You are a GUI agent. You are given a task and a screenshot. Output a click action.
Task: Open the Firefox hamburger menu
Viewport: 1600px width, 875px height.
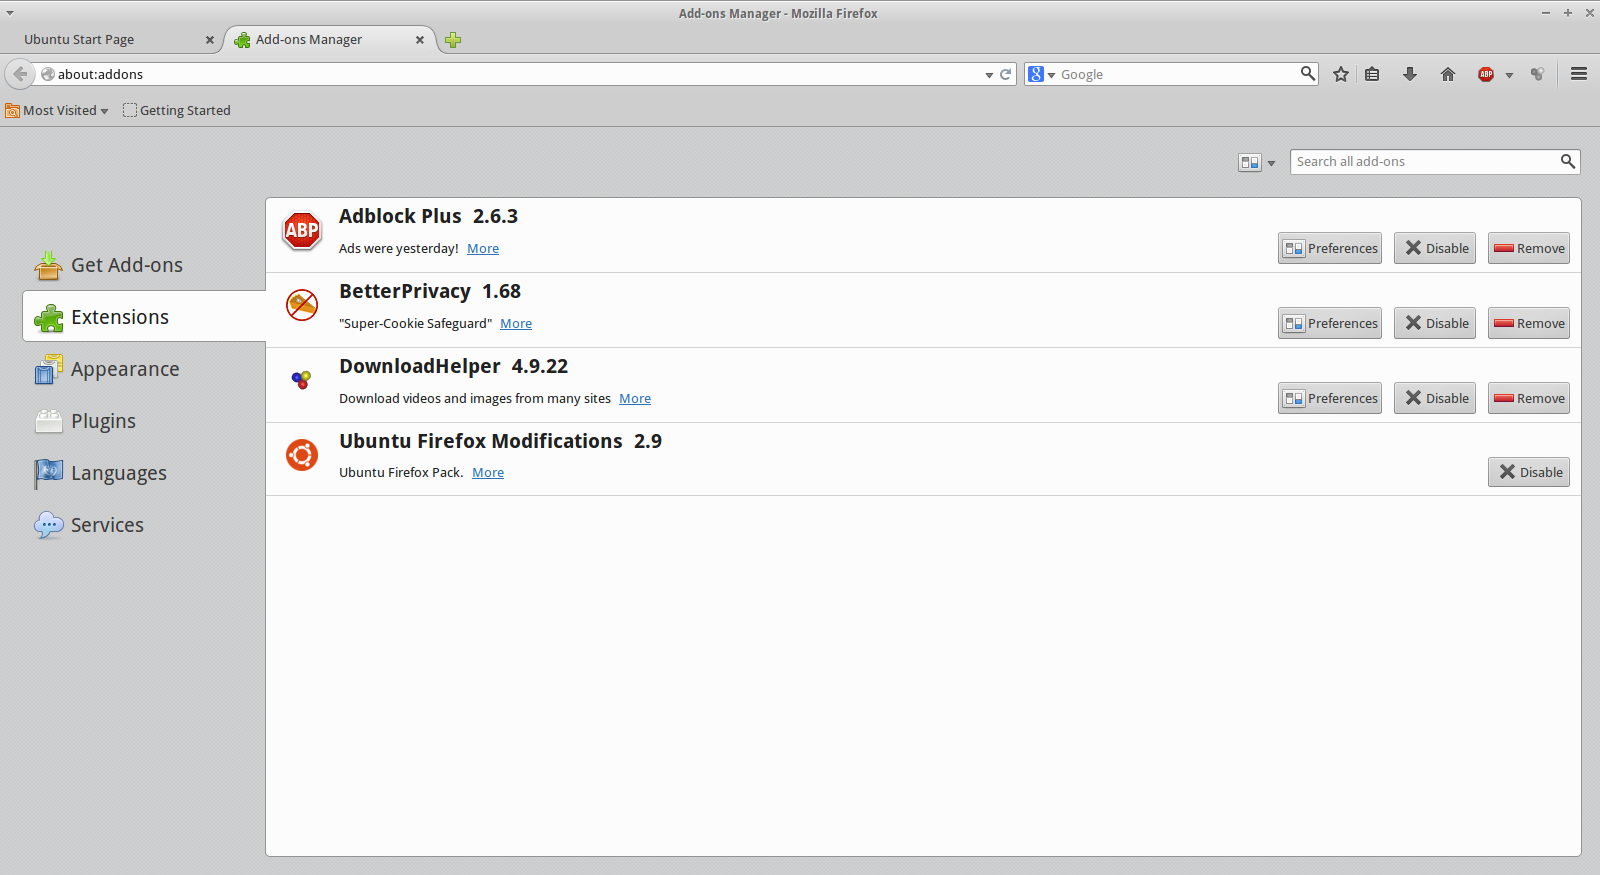(x=1579, y=74)
